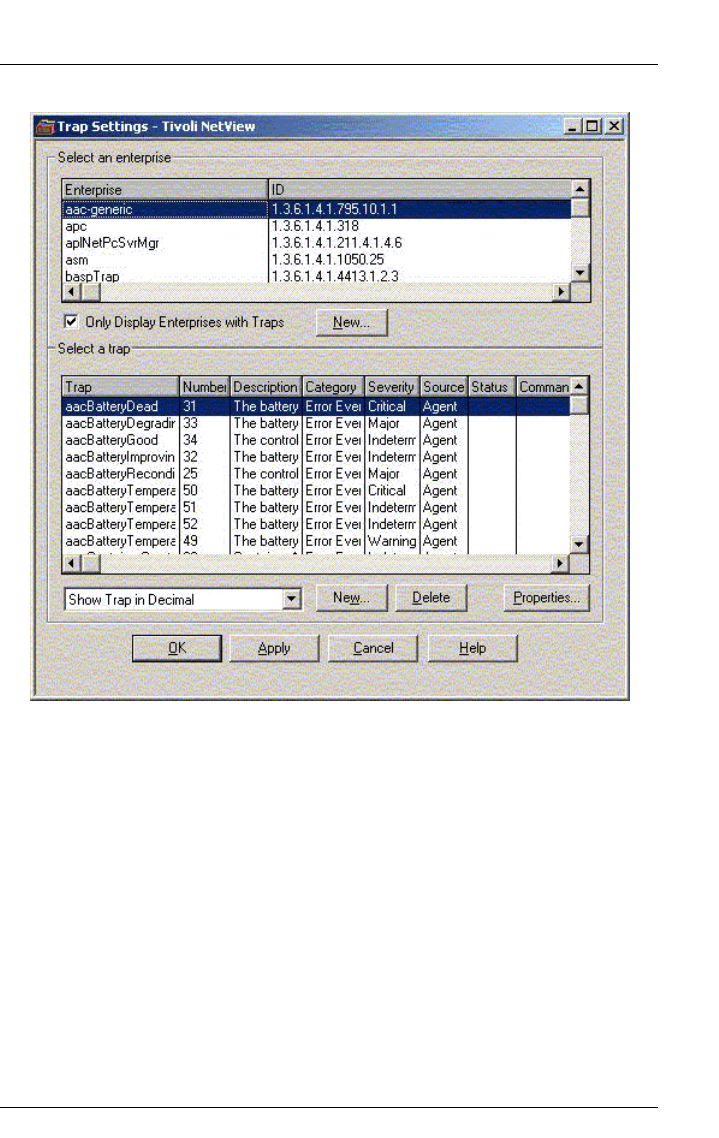The height and width of the screenshot is (1138, 719).
Task: Open Help for Trap Settings
Action: point(472,648)
